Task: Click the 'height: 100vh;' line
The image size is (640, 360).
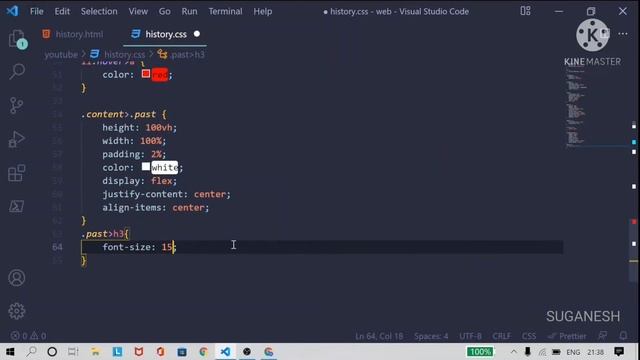Action: click(139, 128)
